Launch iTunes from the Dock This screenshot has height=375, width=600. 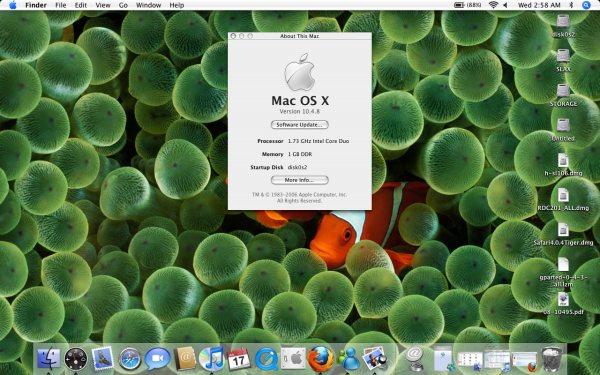(x=212, y=359)
